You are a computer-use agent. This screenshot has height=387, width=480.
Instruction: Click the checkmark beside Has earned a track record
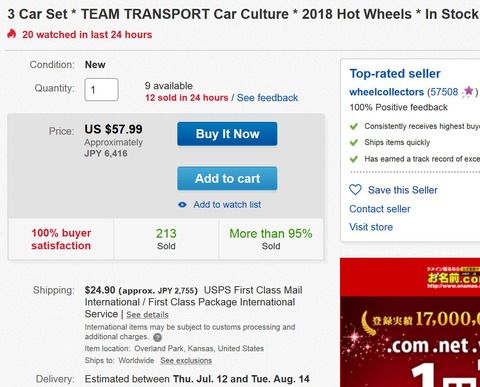354,159
